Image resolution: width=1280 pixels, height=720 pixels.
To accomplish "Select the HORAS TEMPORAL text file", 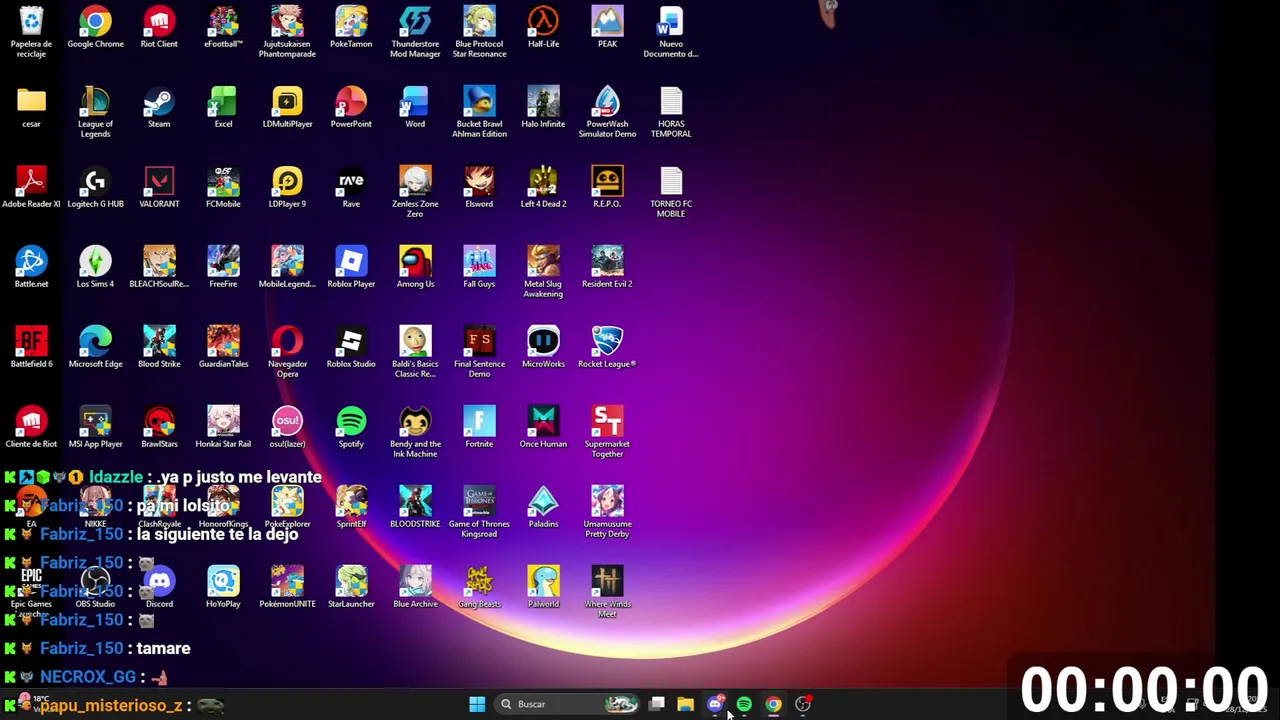I will coord(671,112).
